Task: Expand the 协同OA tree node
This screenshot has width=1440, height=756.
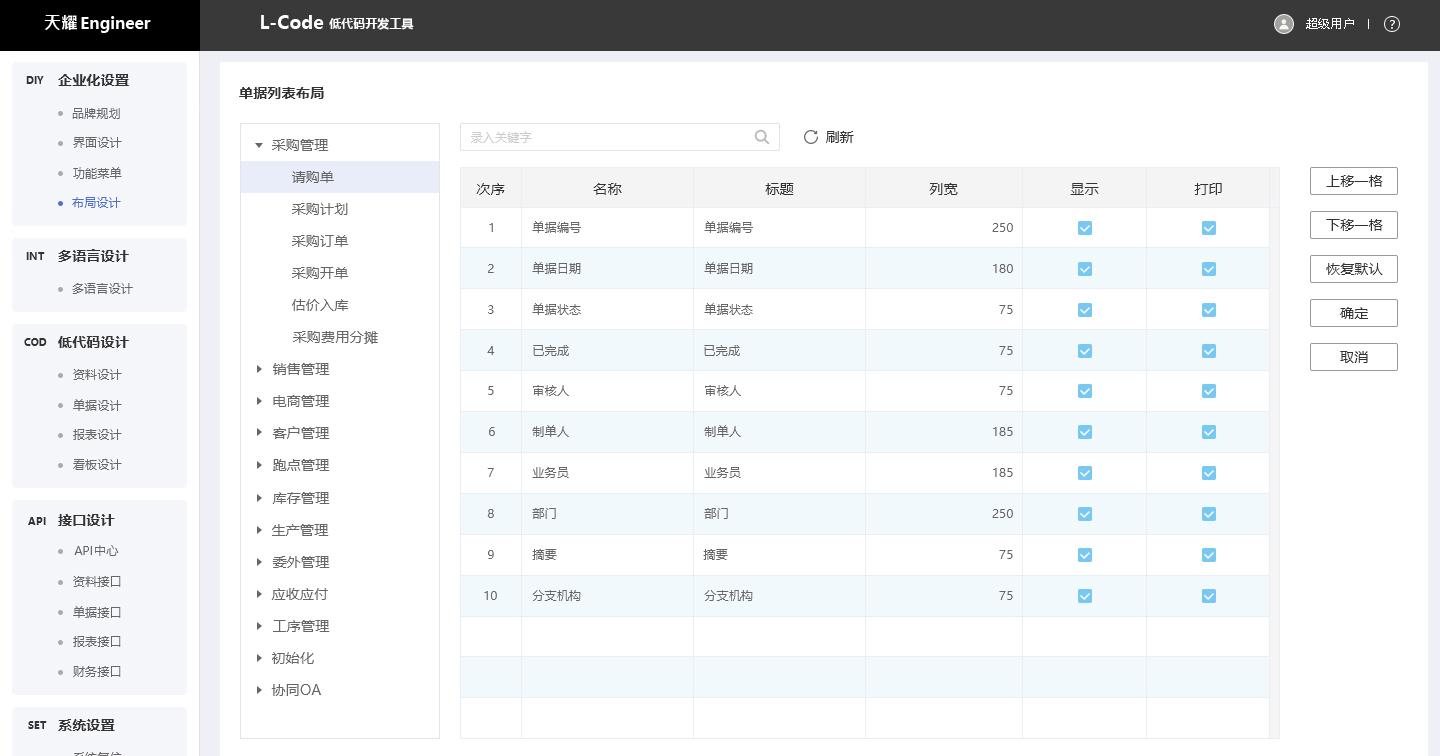Action: point(259,690)
